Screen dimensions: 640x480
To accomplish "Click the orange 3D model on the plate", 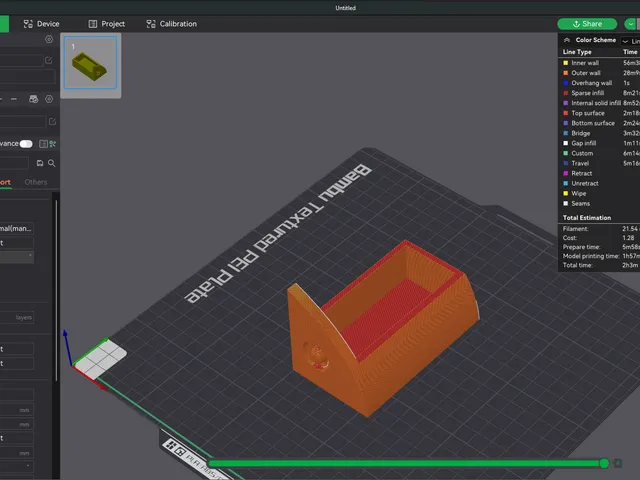I will [383, 327].
